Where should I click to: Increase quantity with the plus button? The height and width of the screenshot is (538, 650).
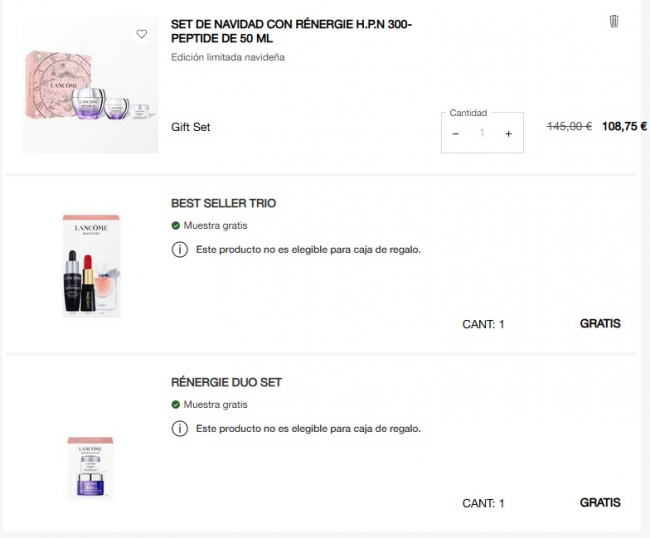point(508,133)
